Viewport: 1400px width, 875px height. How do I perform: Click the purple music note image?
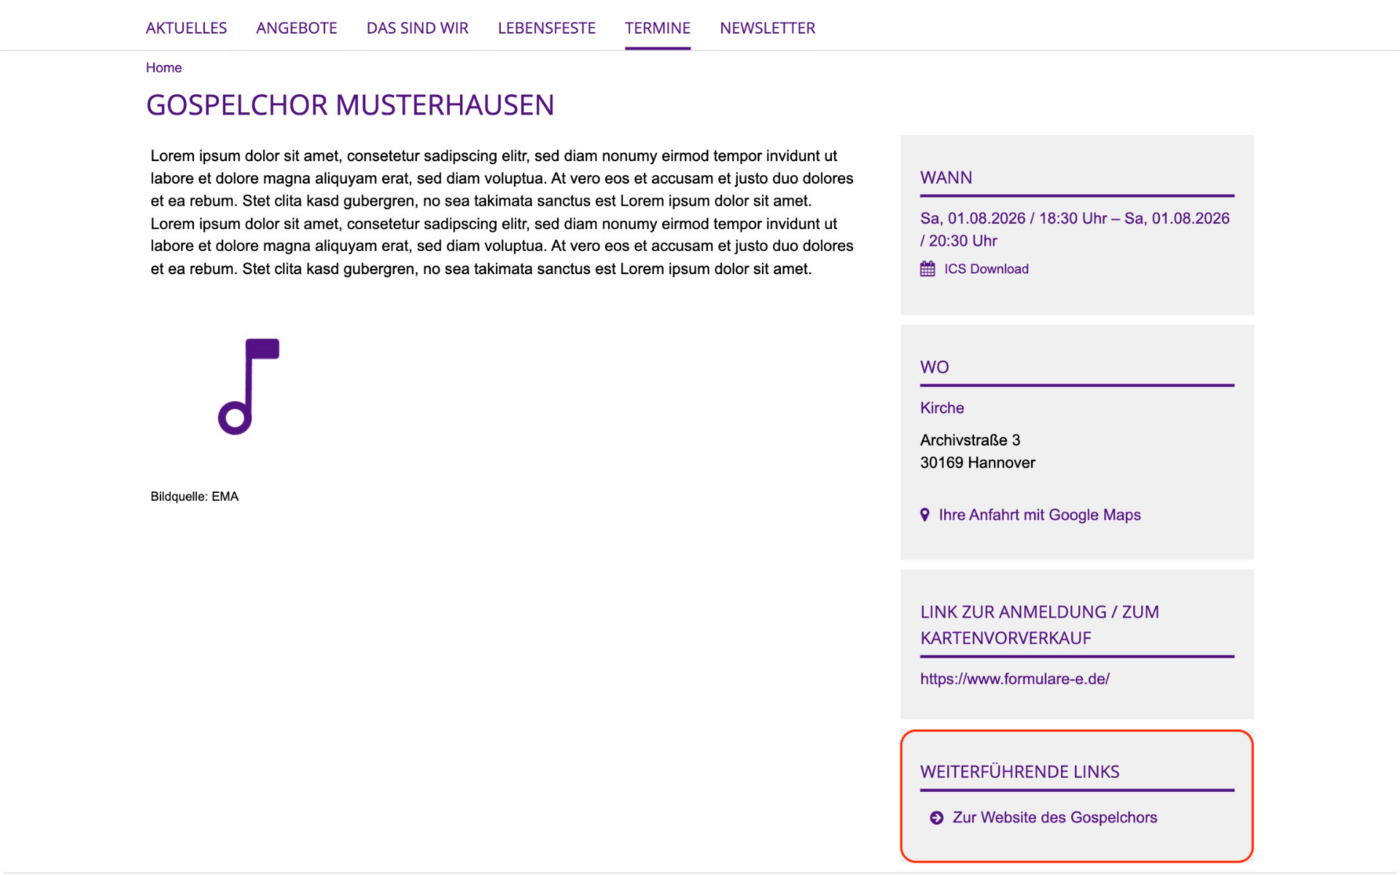tap(249, 387)
